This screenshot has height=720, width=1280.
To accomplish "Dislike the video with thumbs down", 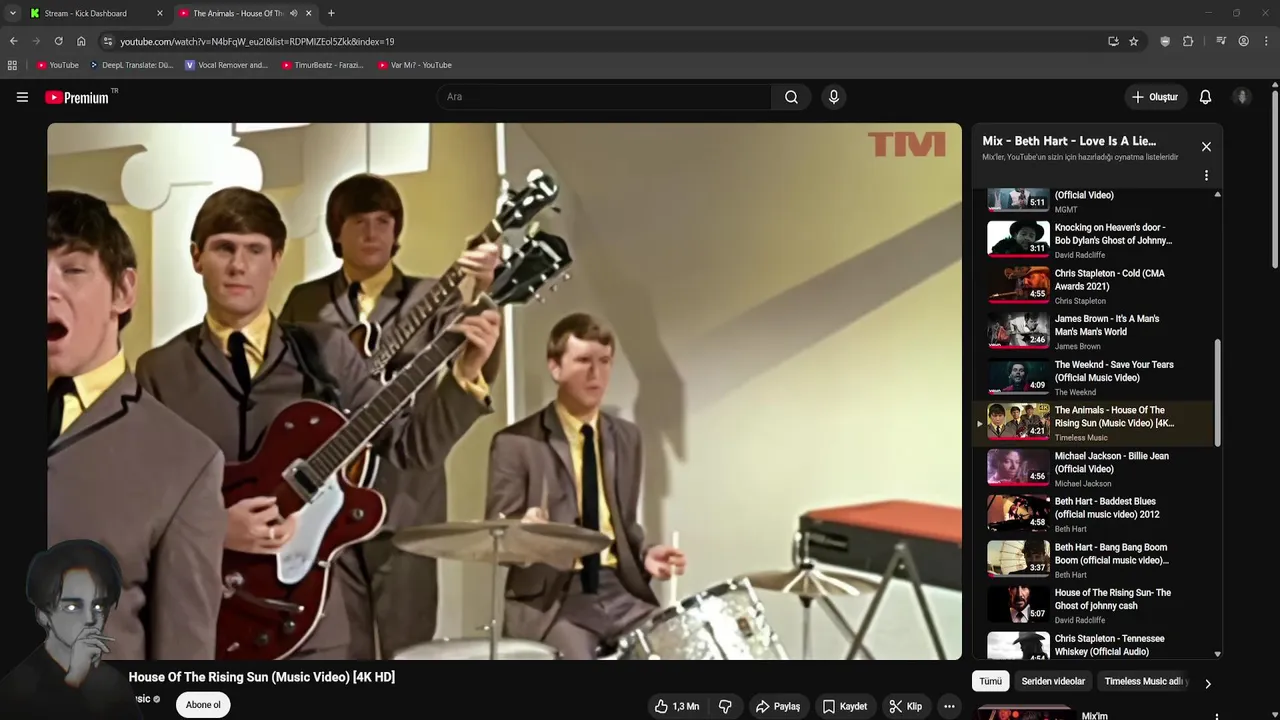I will coord(725,706).
